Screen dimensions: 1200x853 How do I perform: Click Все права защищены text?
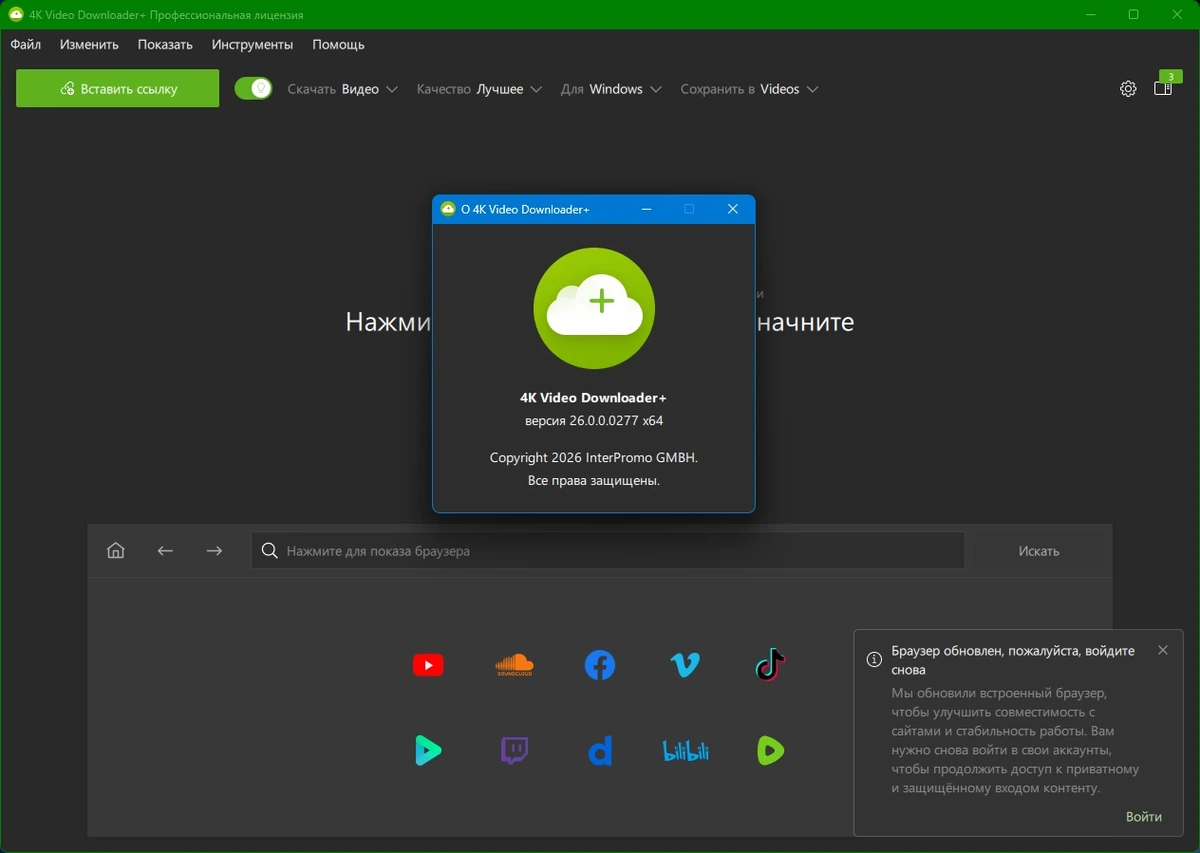coord(594,481)
